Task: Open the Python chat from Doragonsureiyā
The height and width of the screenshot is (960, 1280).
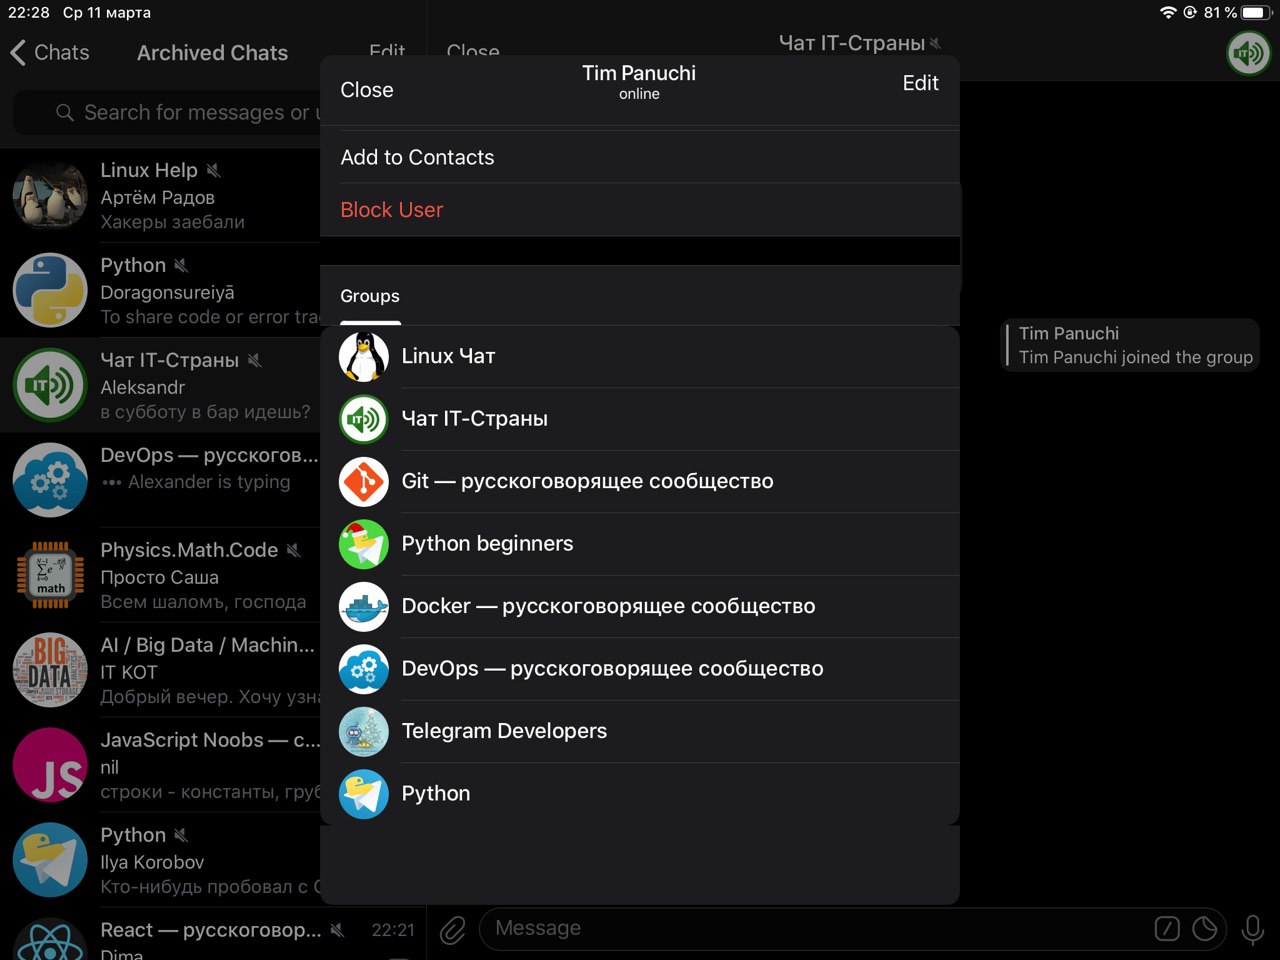Action: 160,290
